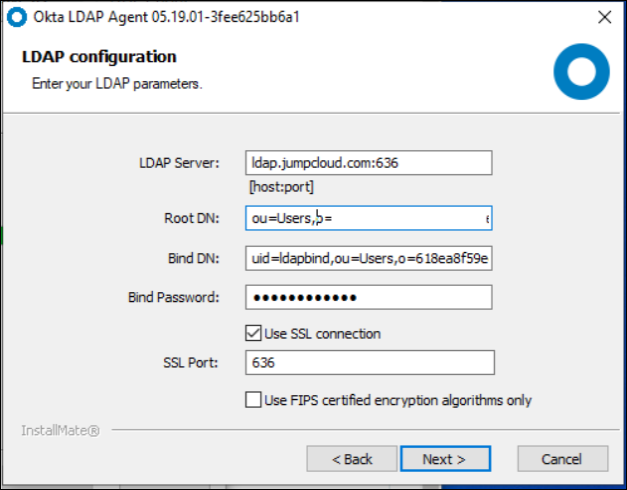The width and height of the screenshot is (627, 490).
Task: Click "Enter your LDAP parameters" text
Action: (117, 83)
